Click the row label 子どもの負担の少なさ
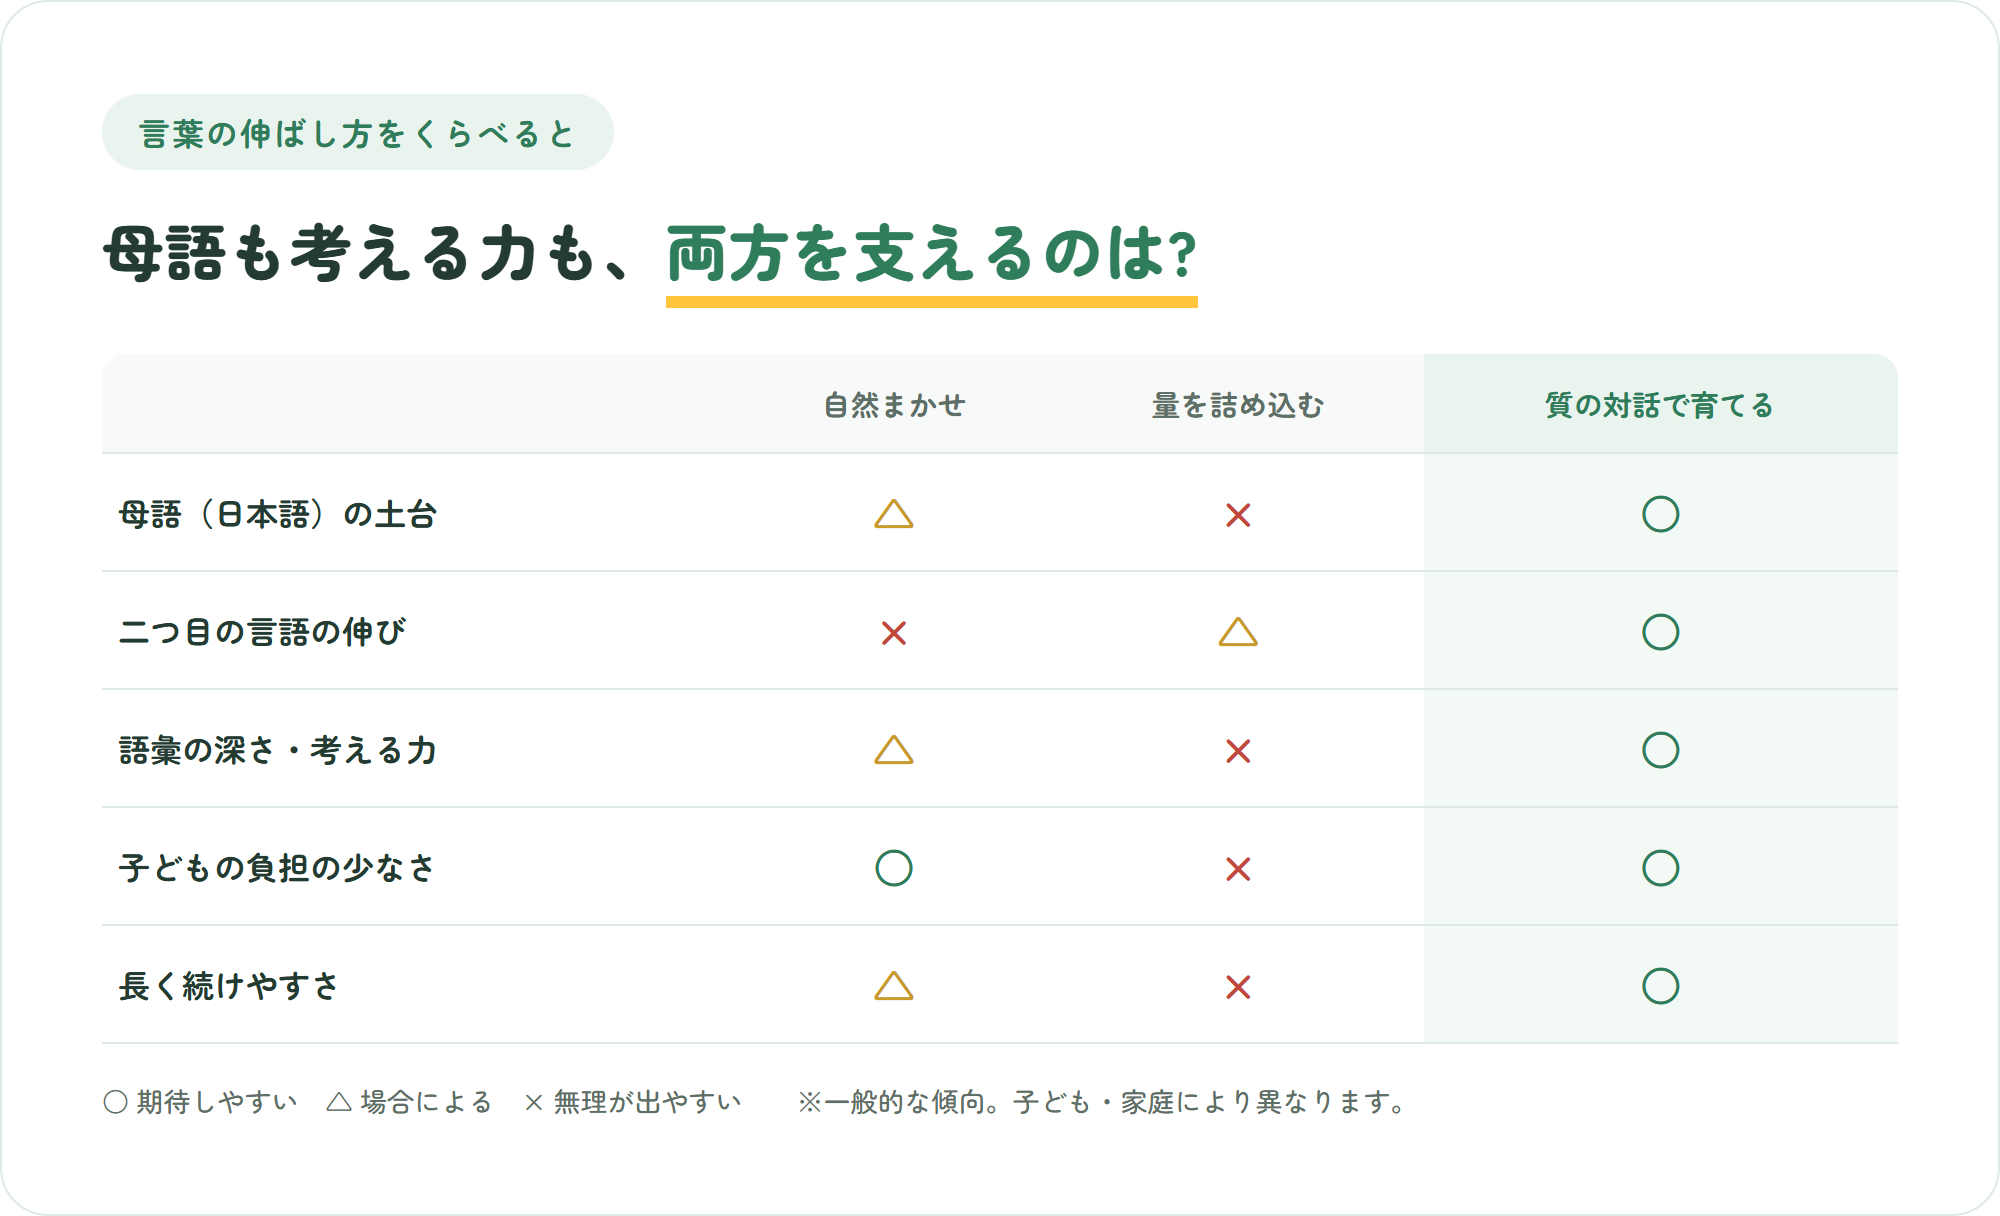 pyautogui.click(x=277, y=868)
